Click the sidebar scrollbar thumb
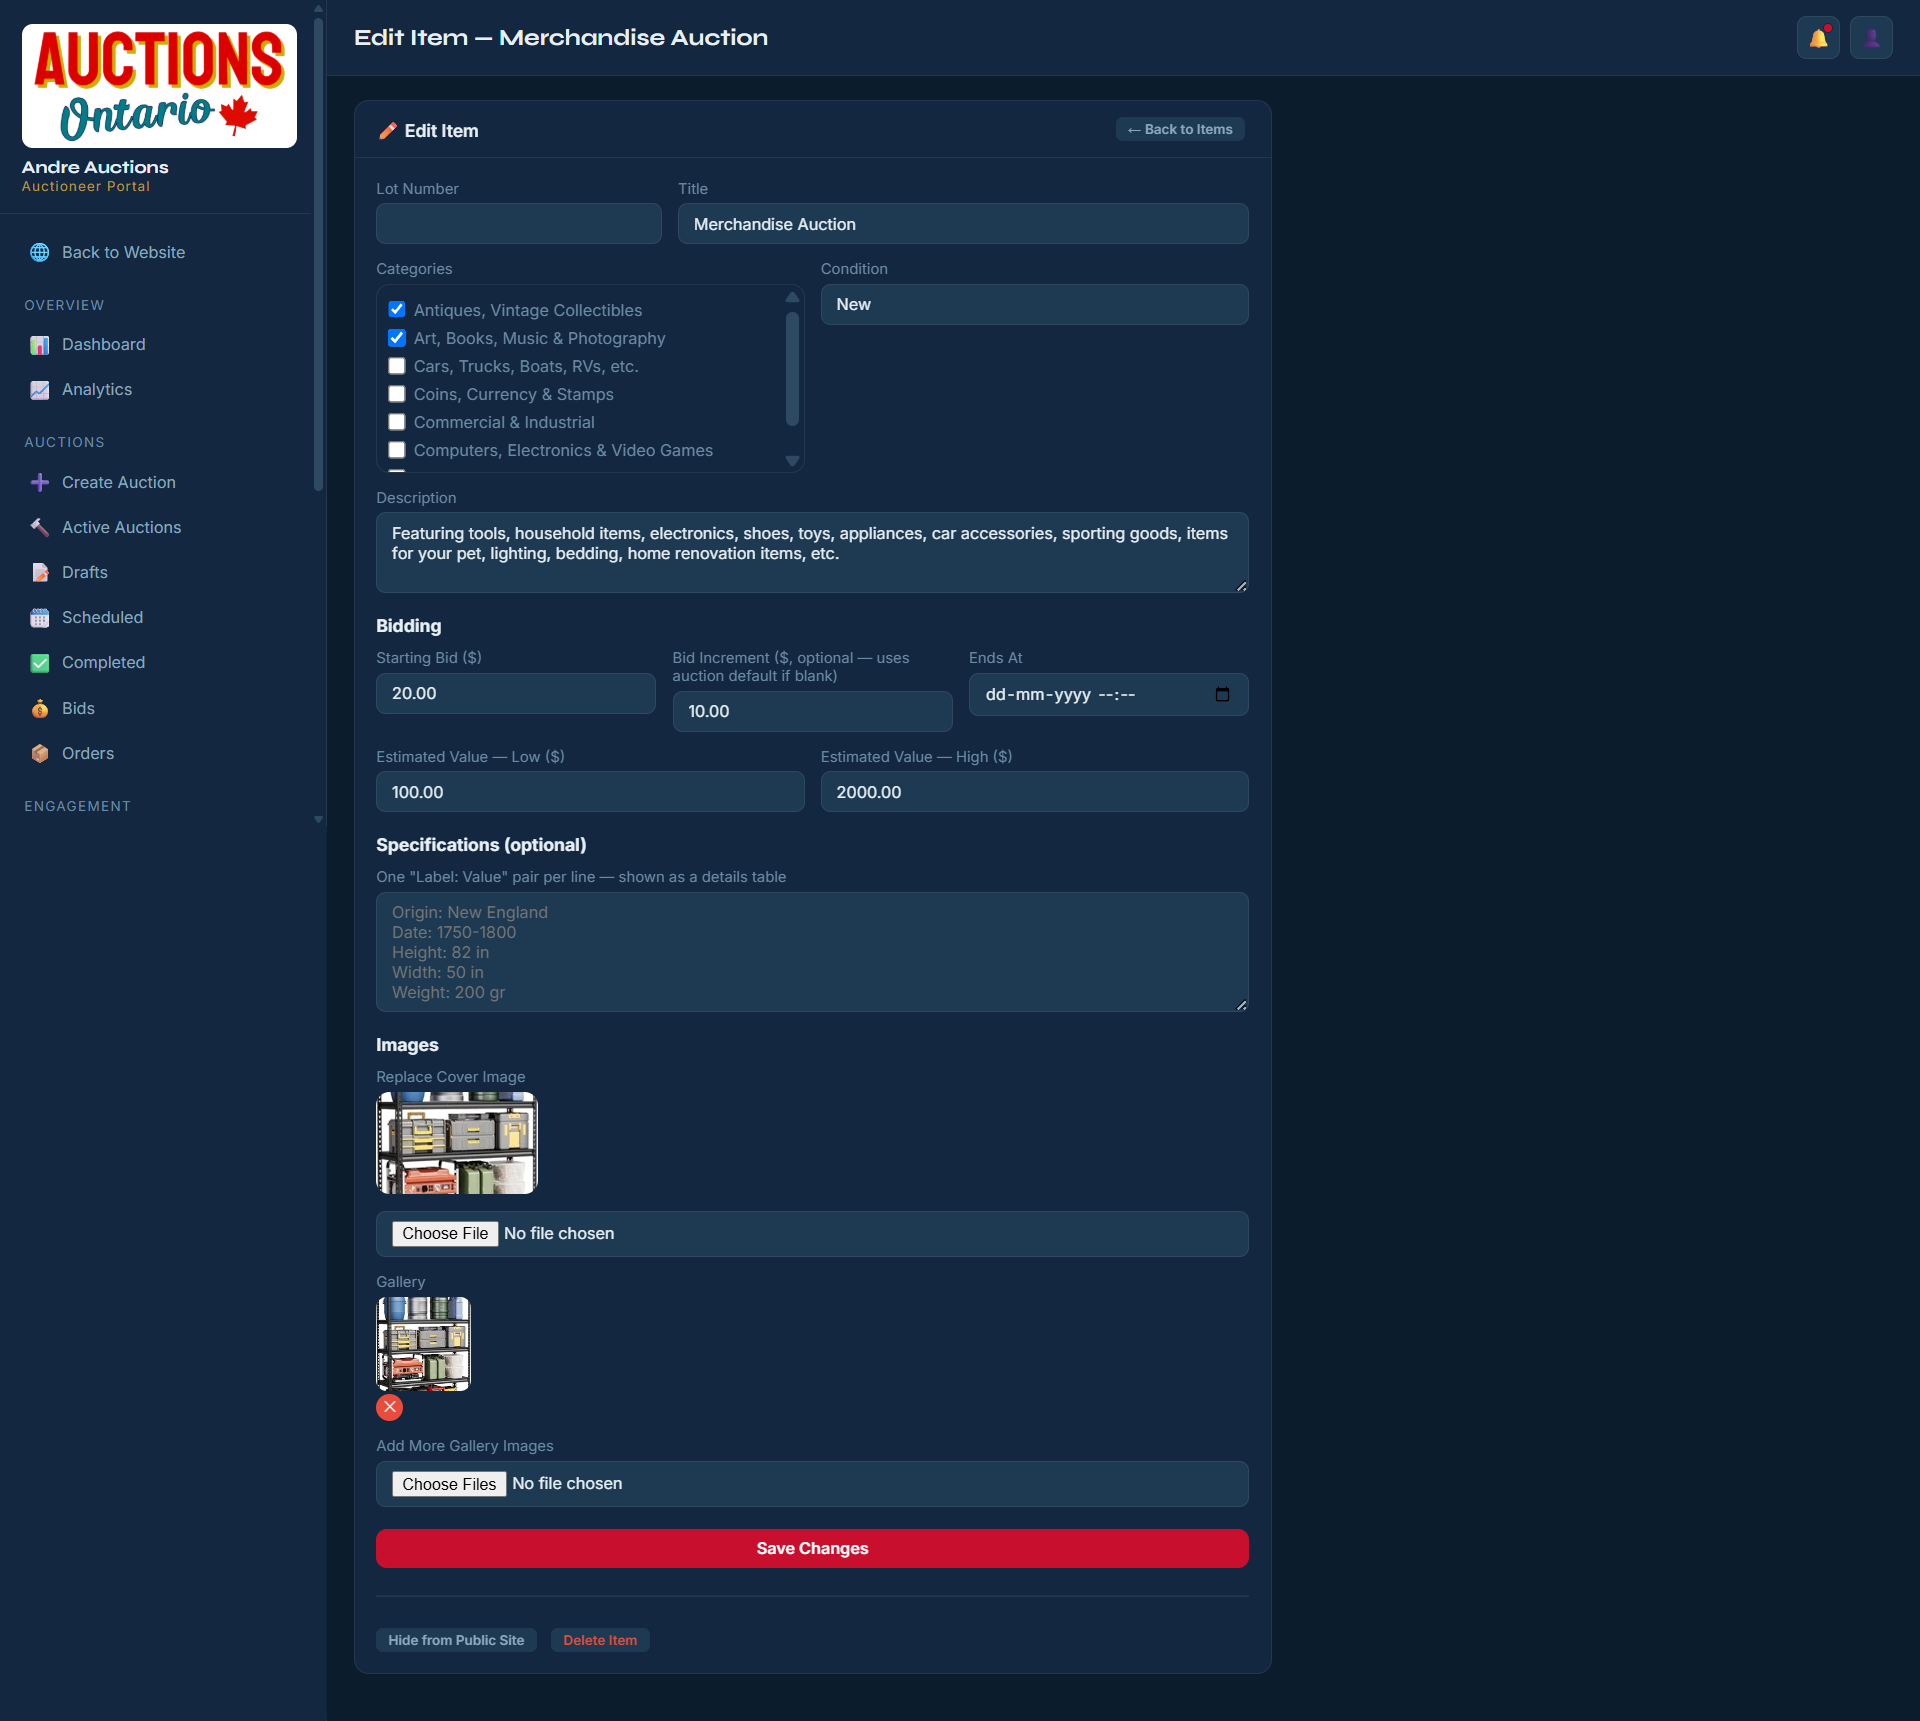 point(318,255)
